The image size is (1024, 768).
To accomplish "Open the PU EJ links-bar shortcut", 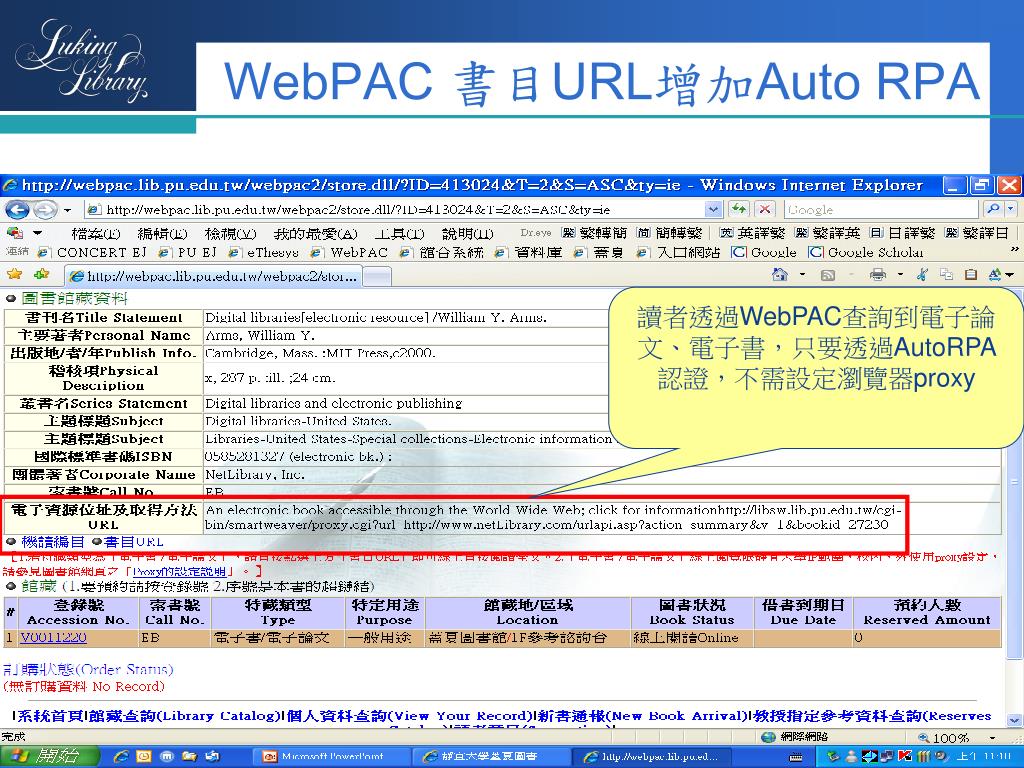I will pyautogui.click(x=187, y=253).
